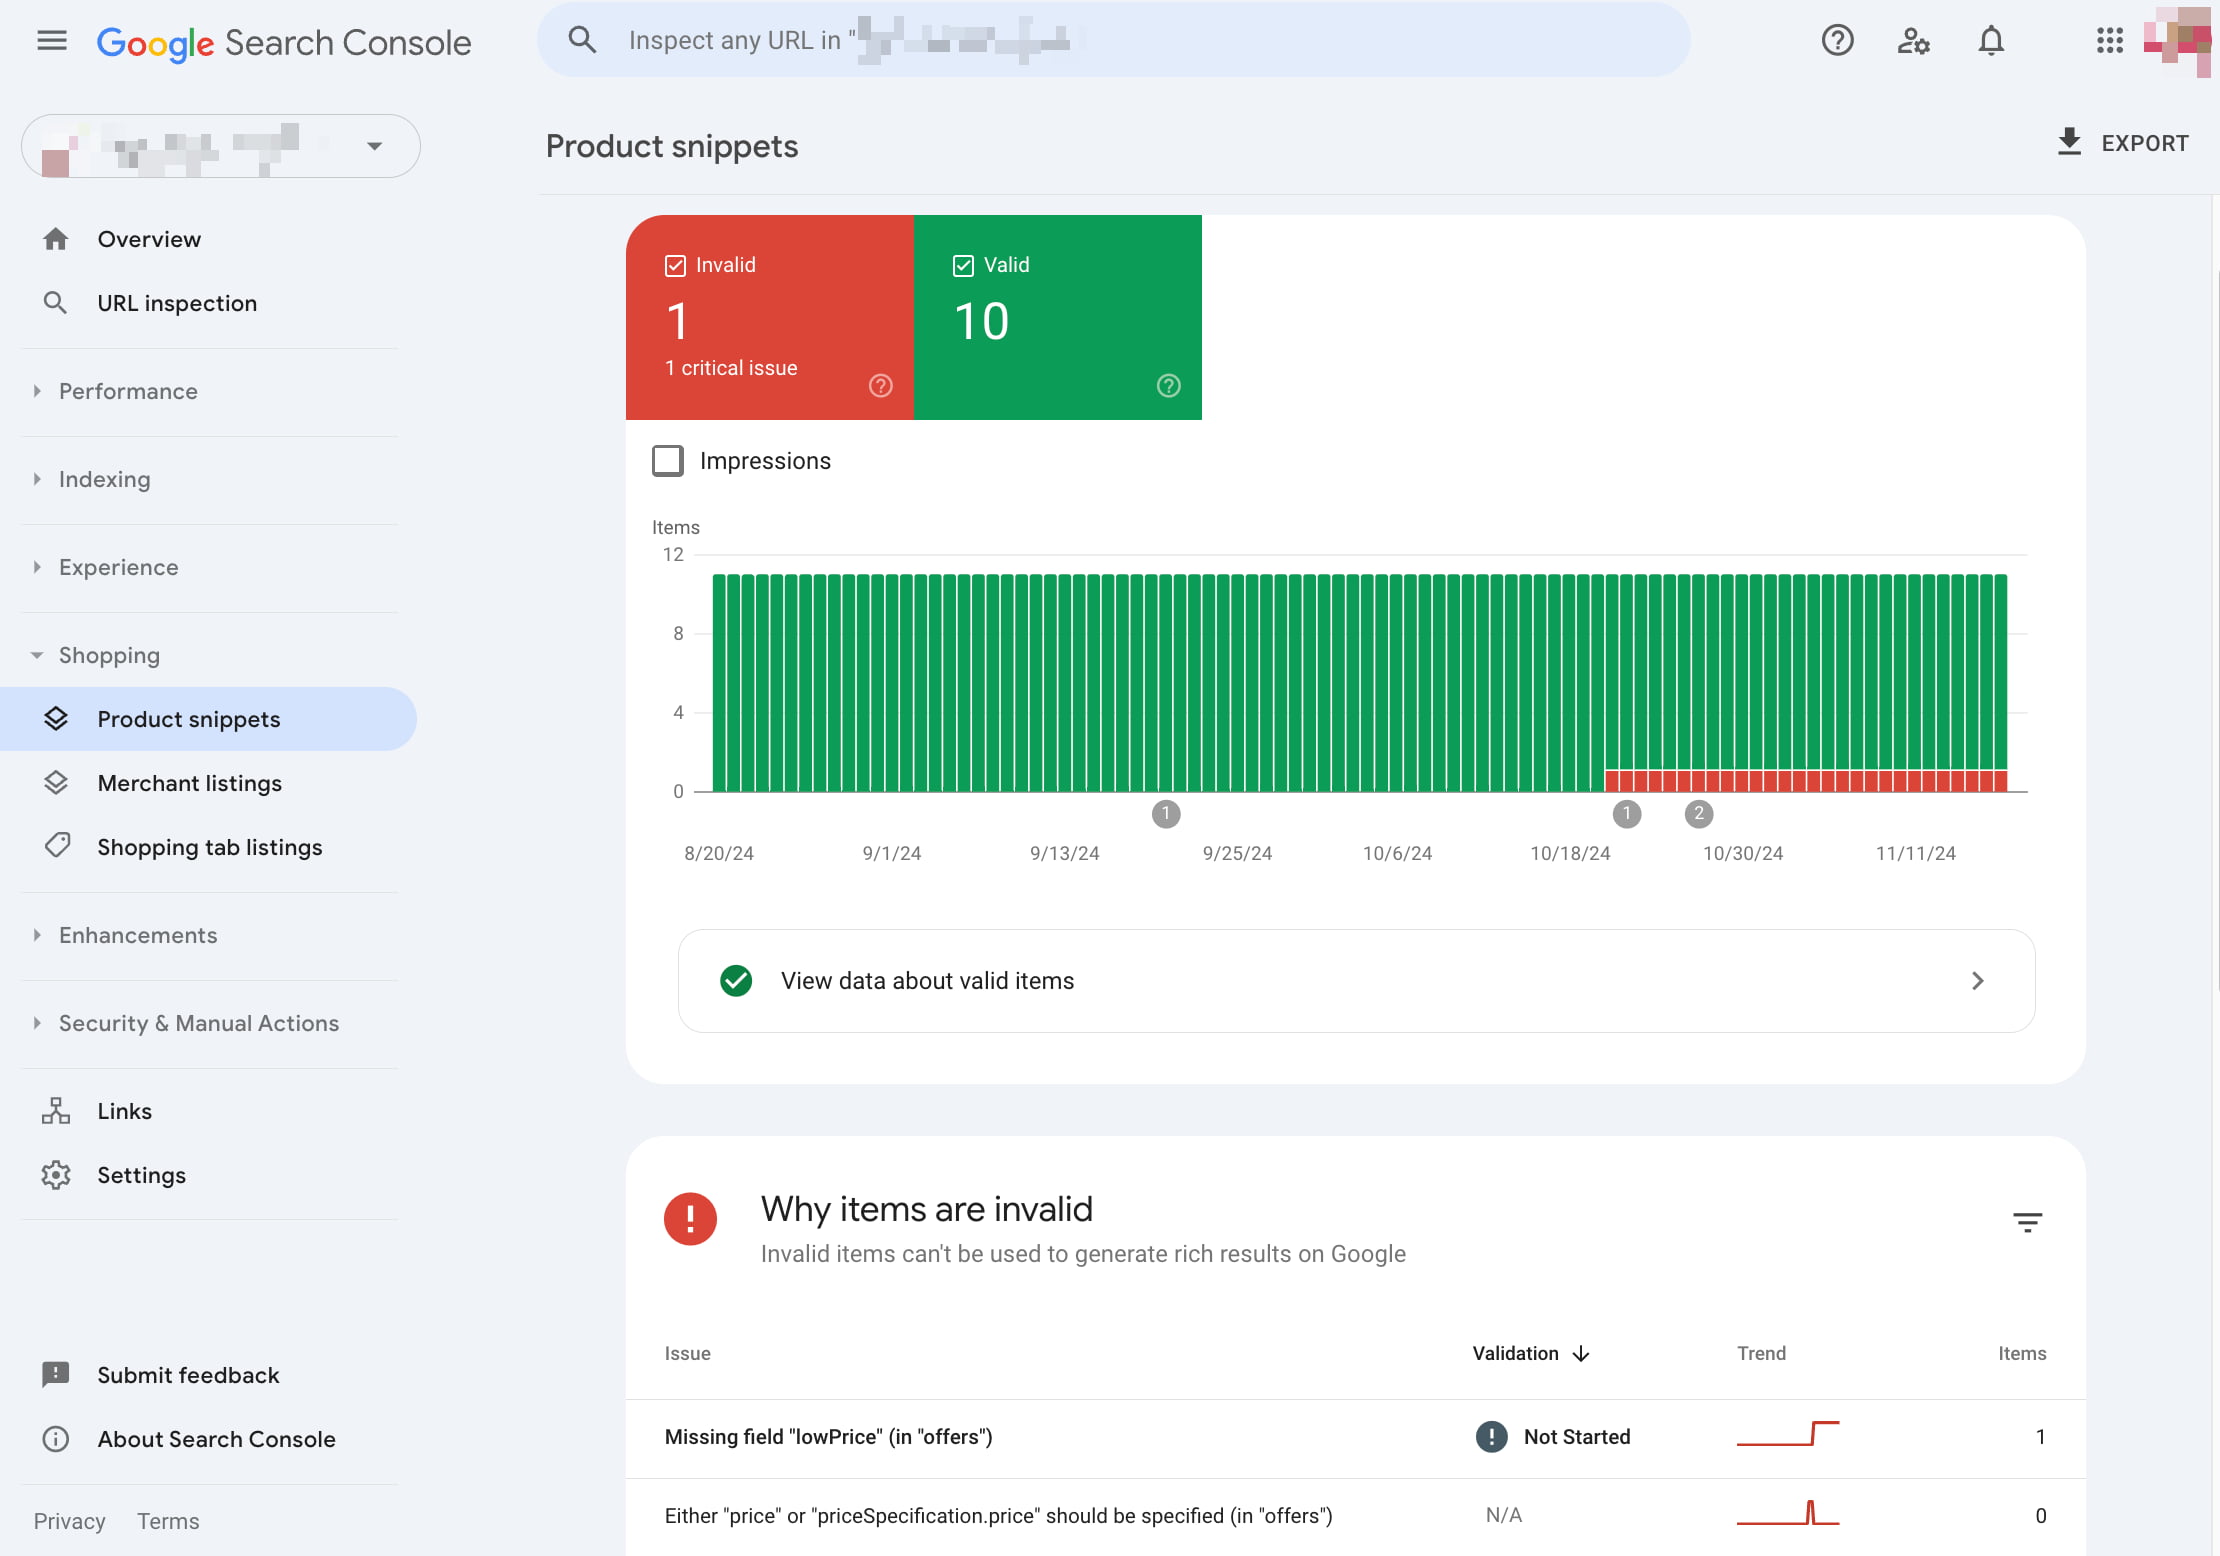Click the Invalid red summary card
The width and height of the screenshot is (2220, 1556).
(x=770, y=317)
